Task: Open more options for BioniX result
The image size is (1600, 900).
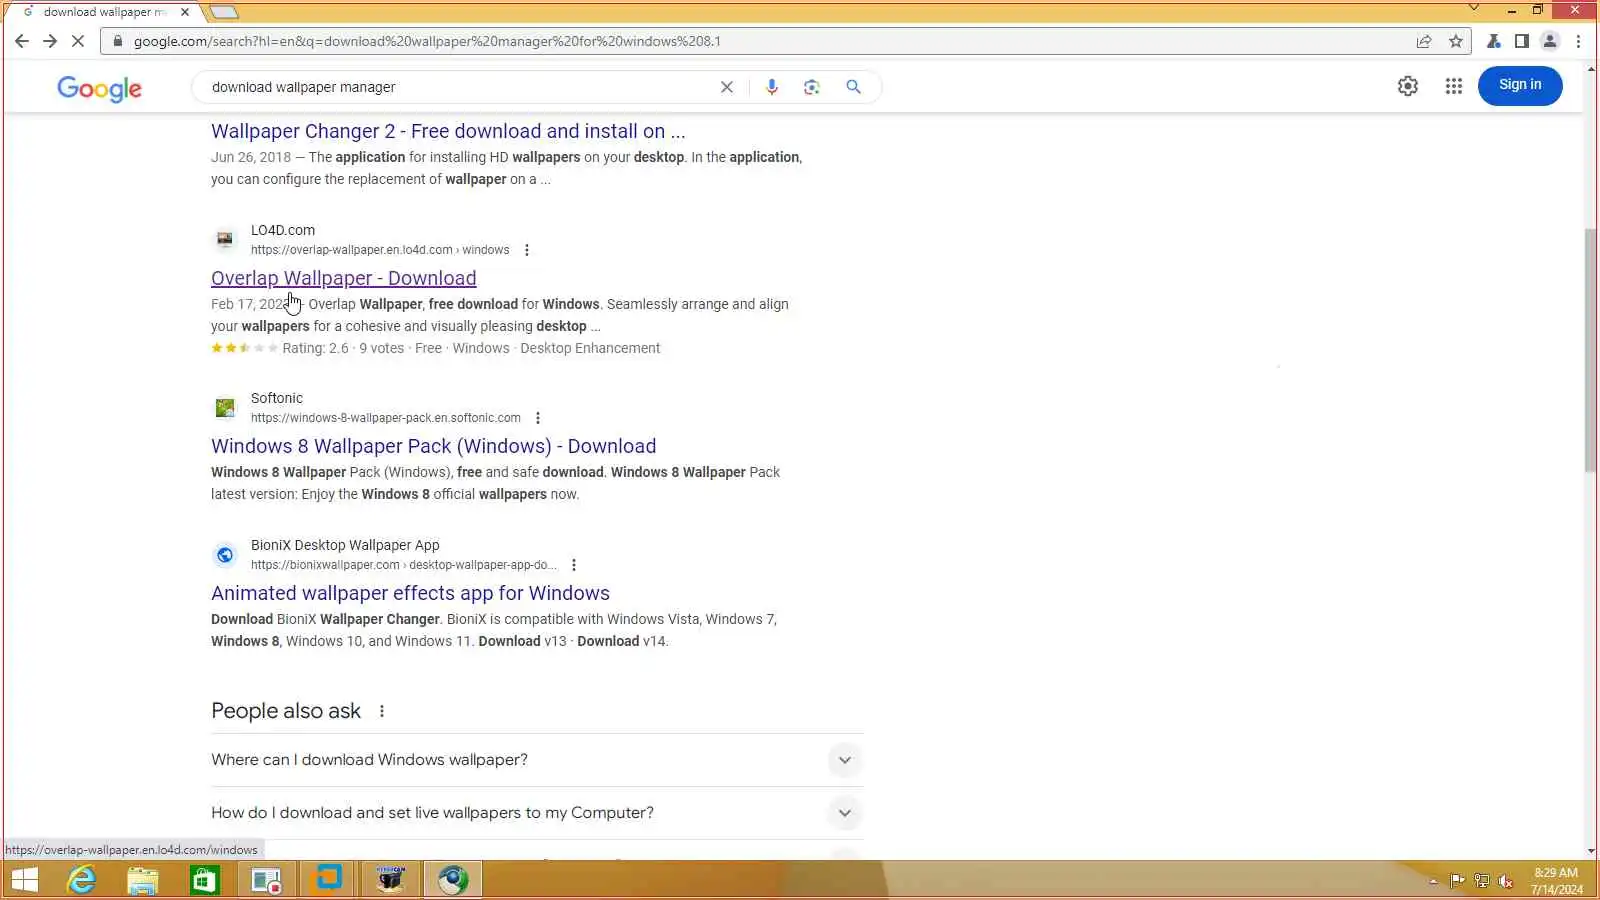Action: coord(574,565)
